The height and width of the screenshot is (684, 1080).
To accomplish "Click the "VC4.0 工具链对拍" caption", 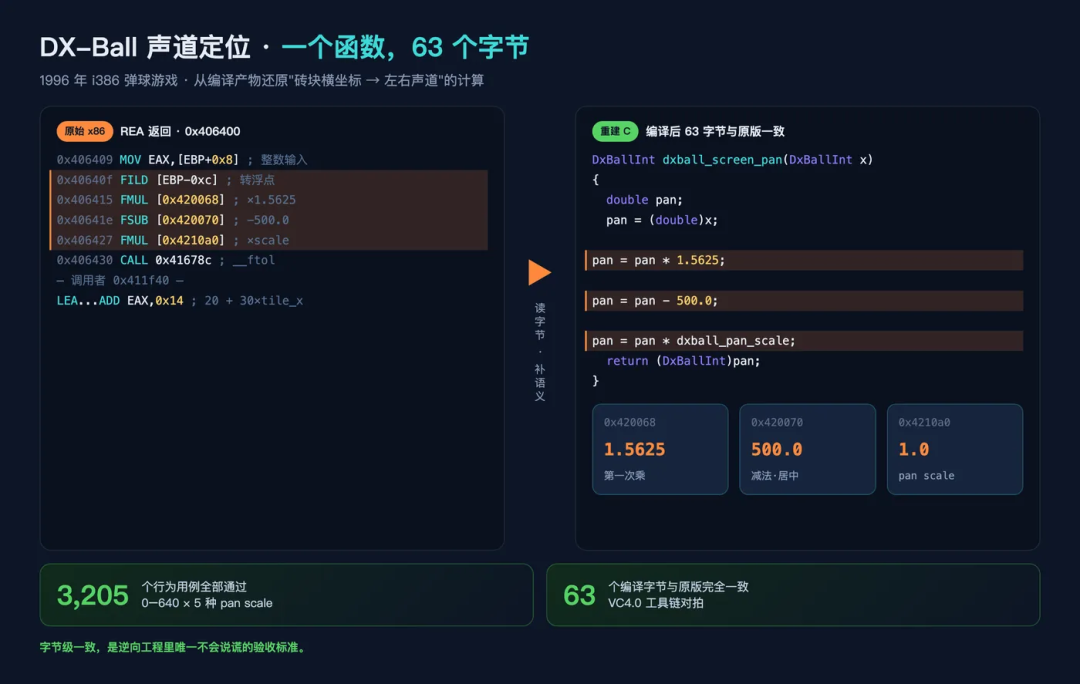I will coord(656,603).
